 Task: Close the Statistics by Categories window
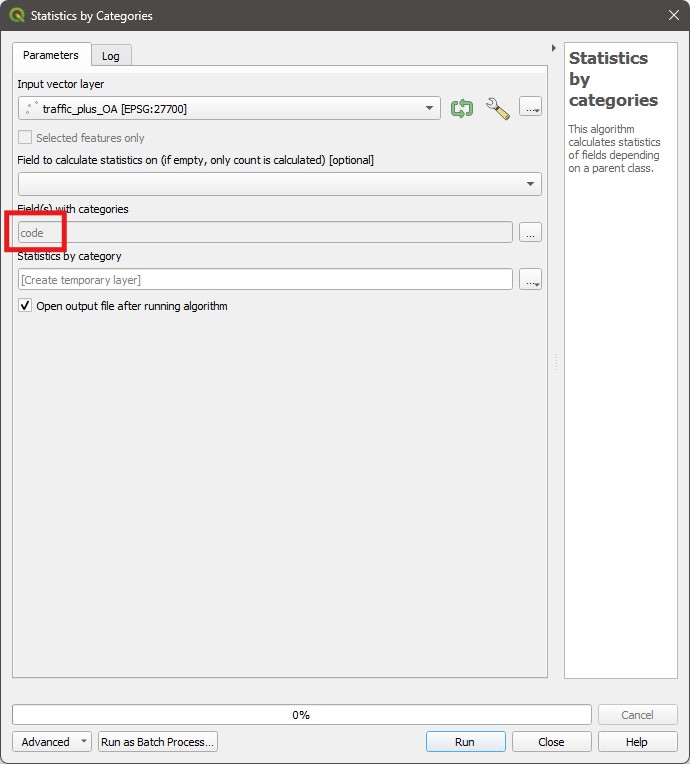(x=674, y=15)
